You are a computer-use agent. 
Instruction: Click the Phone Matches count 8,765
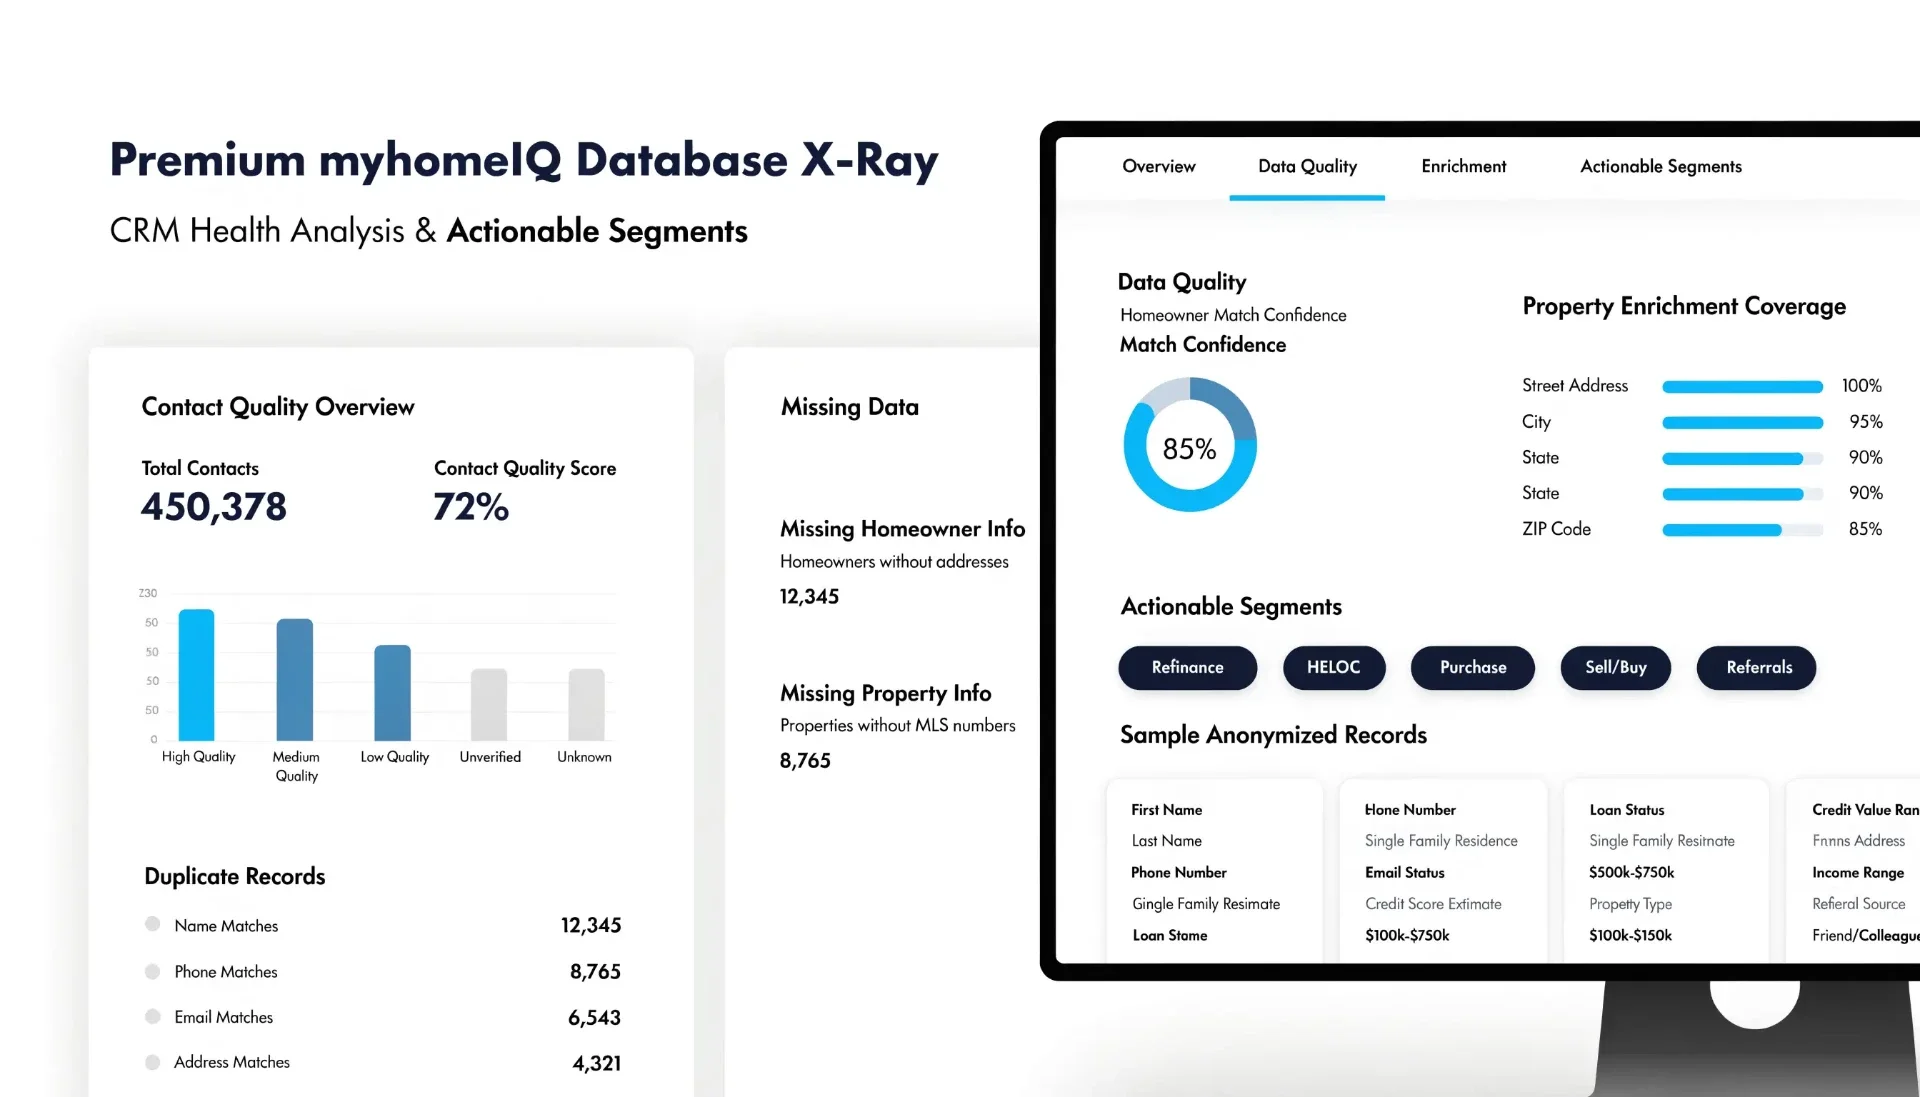coord(595,972)
